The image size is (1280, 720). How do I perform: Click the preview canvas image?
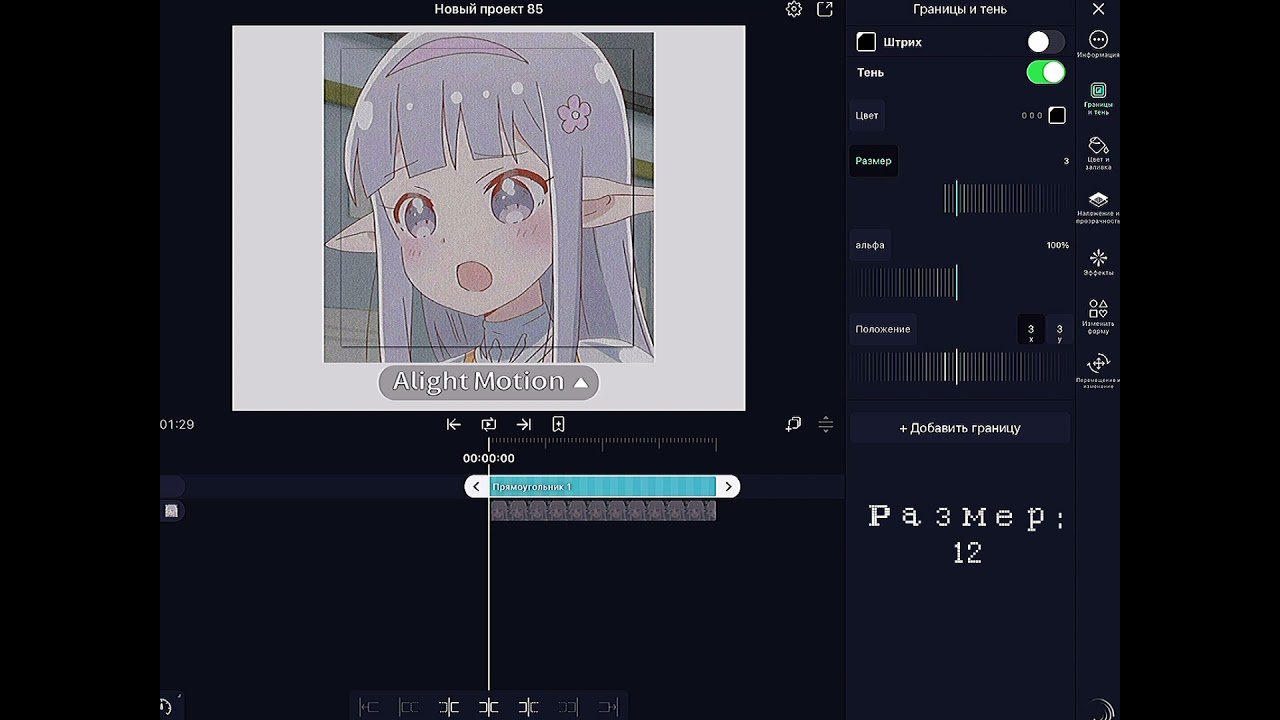[x=489, y=197]
